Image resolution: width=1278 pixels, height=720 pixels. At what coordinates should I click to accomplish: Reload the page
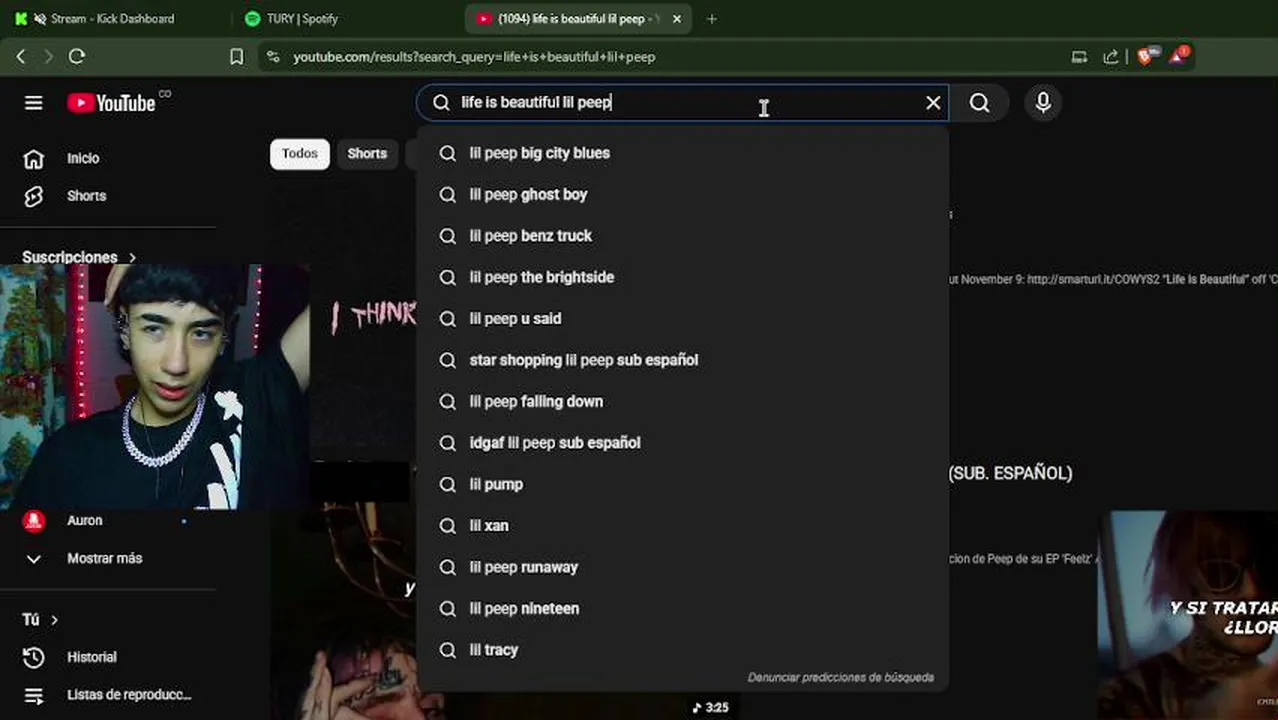[x=77, y=57]
